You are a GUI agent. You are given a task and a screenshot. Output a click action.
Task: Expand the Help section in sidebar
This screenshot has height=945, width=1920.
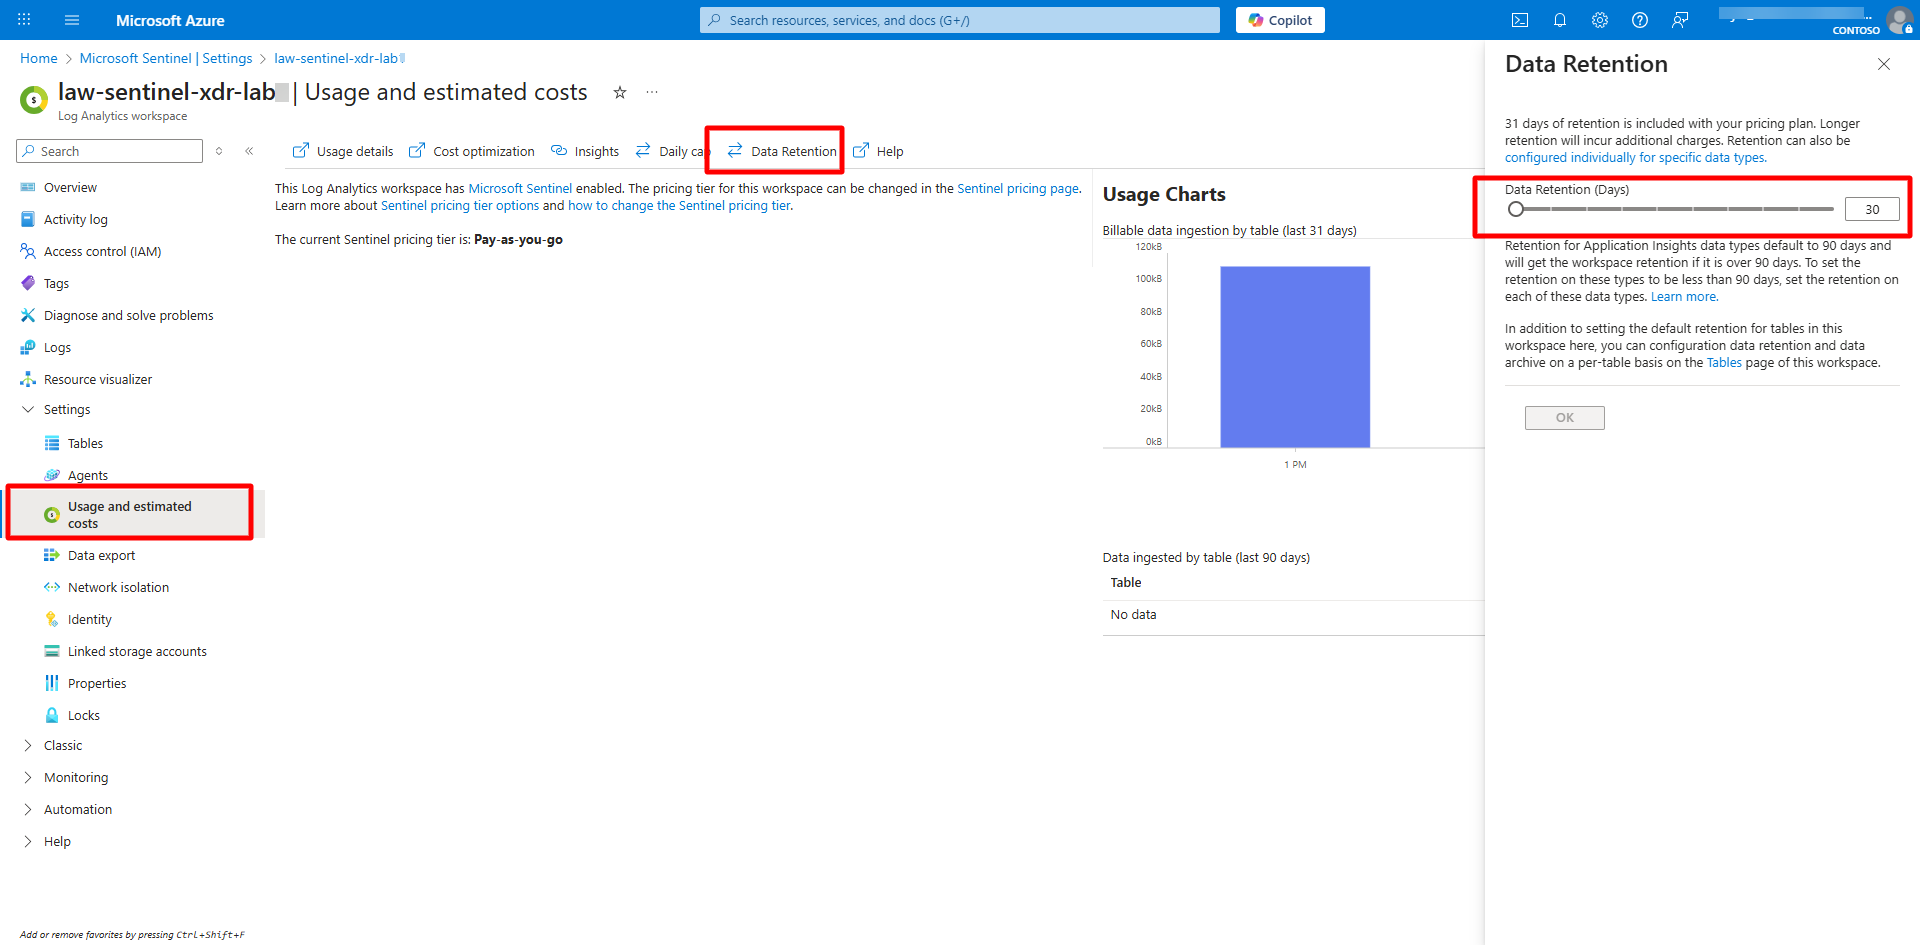pos(28,841)
